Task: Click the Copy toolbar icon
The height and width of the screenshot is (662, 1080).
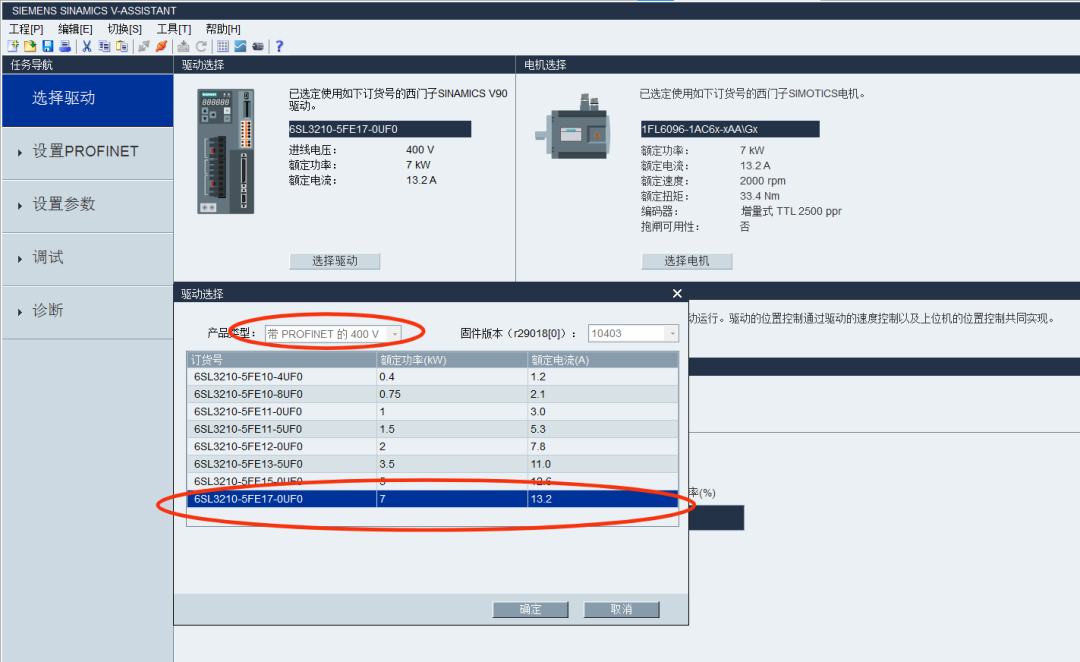Action: 104,46
